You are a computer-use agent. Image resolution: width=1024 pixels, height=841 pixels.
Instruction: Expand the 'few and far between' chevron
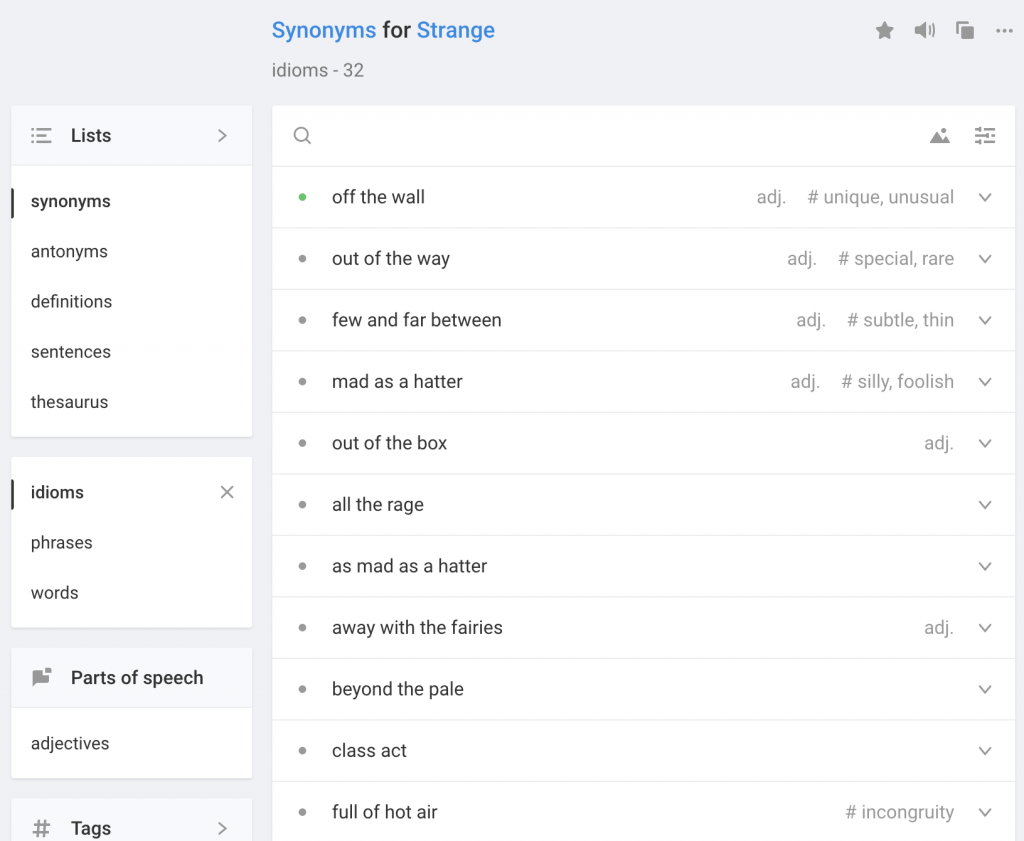(x=985, y=320)
